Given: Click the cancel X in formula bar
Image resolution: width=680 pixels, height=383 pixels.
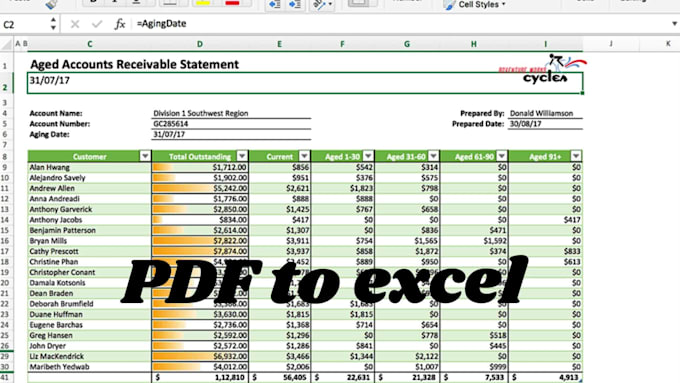Looking at the screenshot, I should (75, 24).
